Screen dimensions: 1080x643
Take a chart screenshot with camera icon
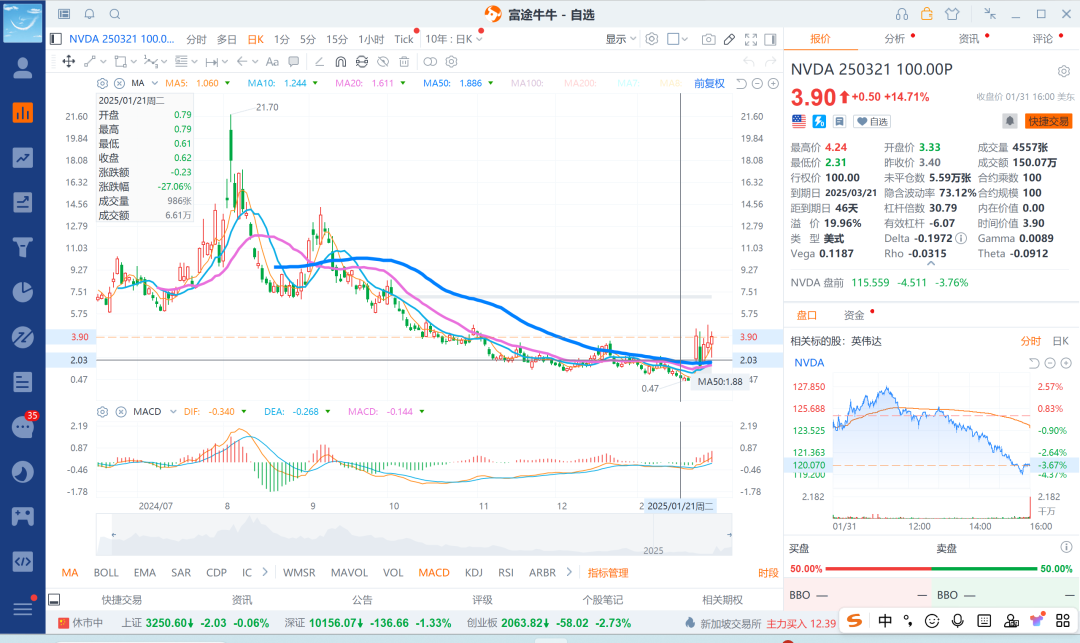click(708, 39)
